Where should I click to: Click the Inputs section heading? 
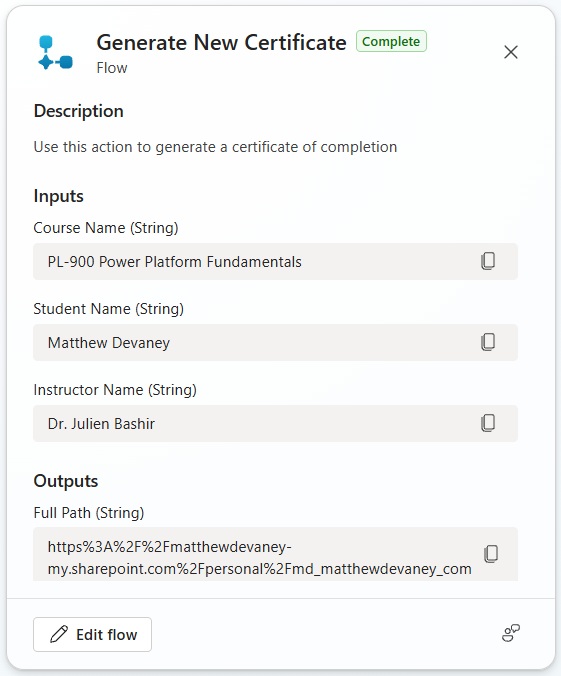59,196
